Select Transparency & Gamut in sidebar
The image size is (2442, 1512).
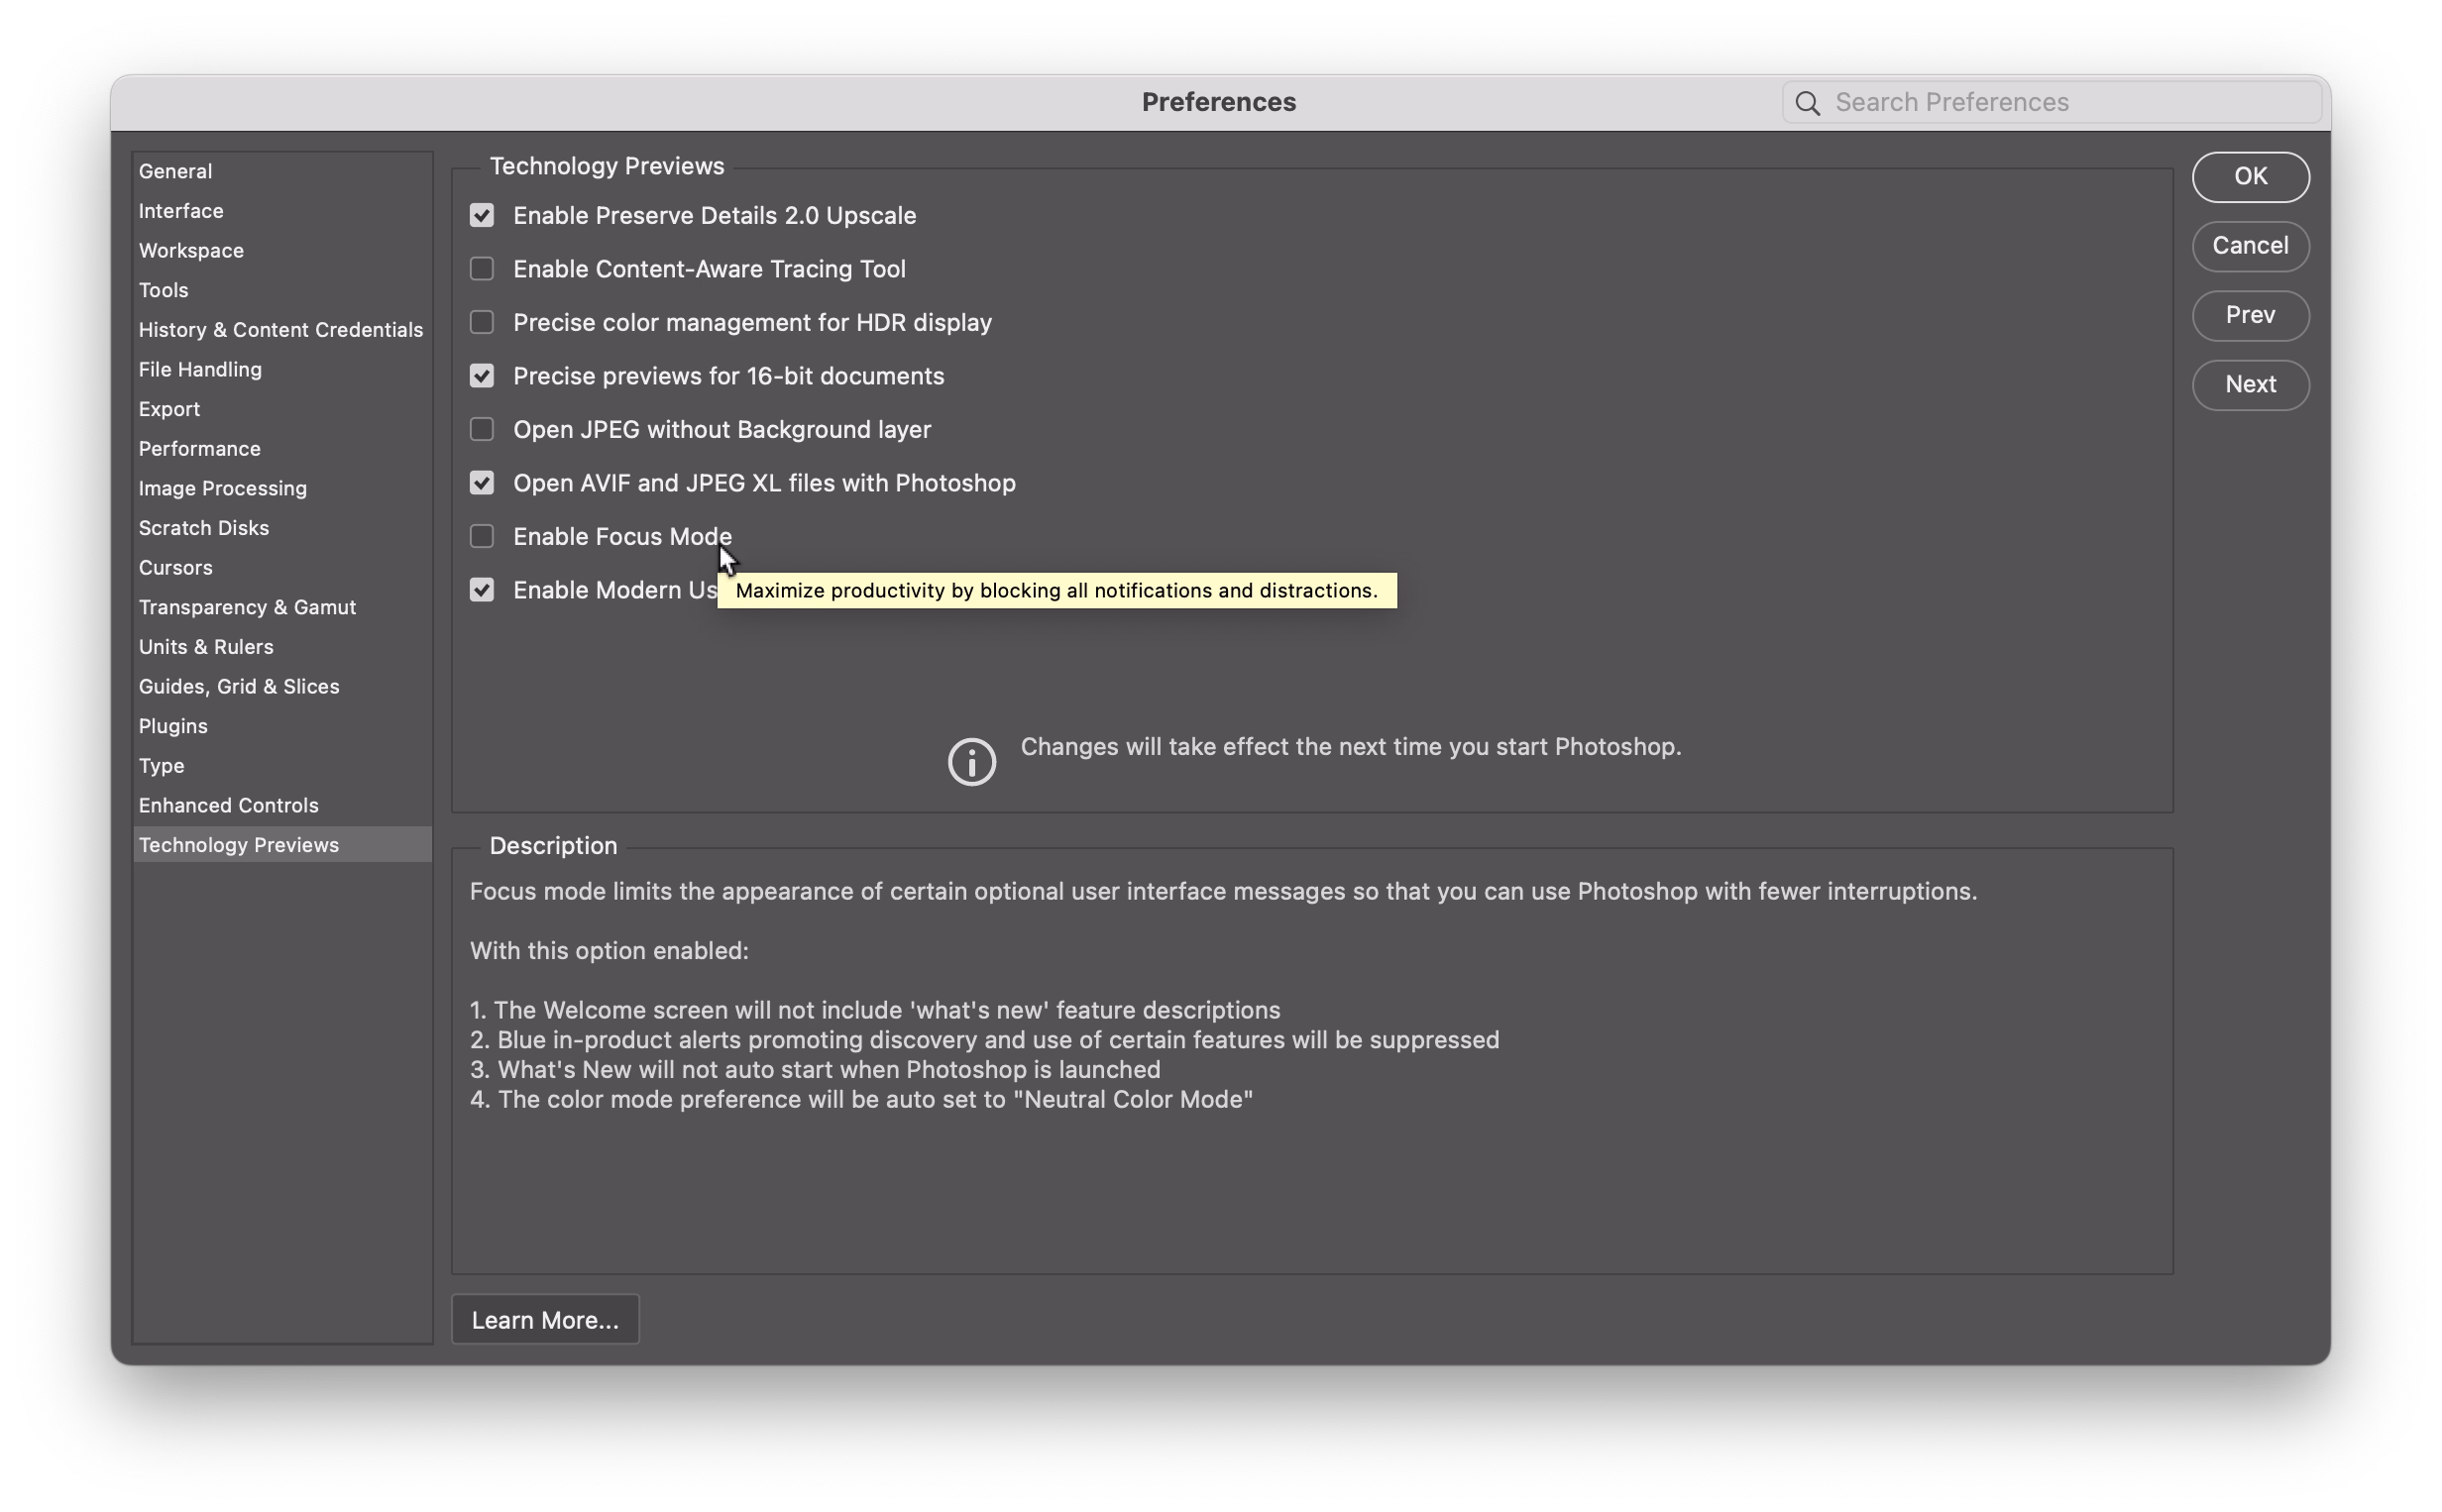(x=247, y=607)
